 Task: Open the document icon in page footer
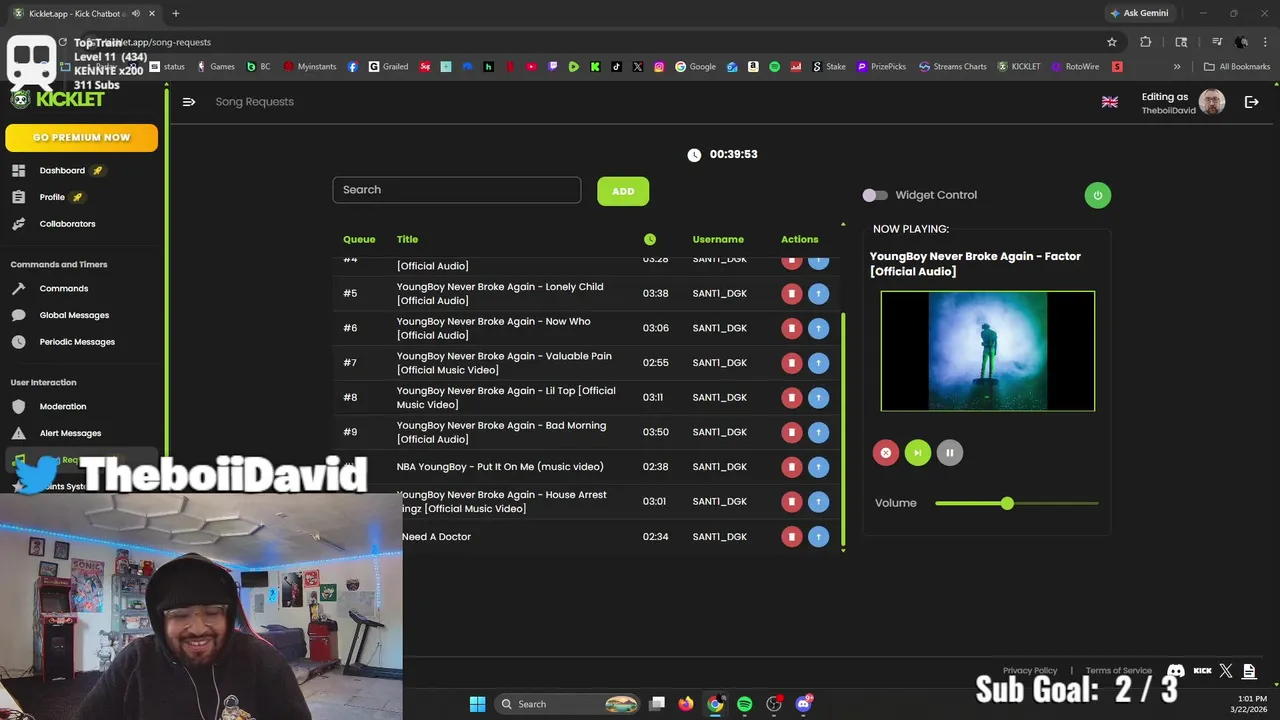point(1249,671)
